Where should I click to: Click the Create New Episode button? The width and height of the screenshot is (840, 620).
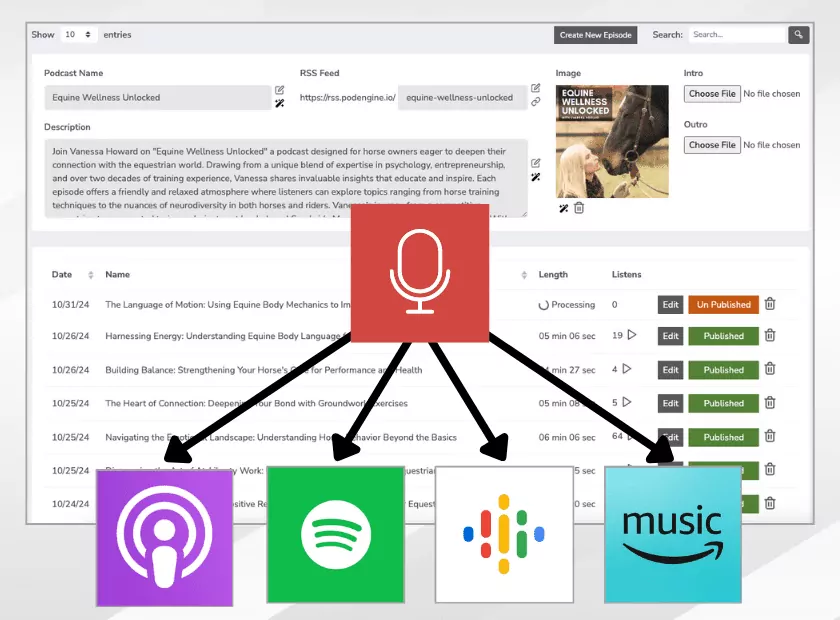pyautogui.click(x=595, y=35)
